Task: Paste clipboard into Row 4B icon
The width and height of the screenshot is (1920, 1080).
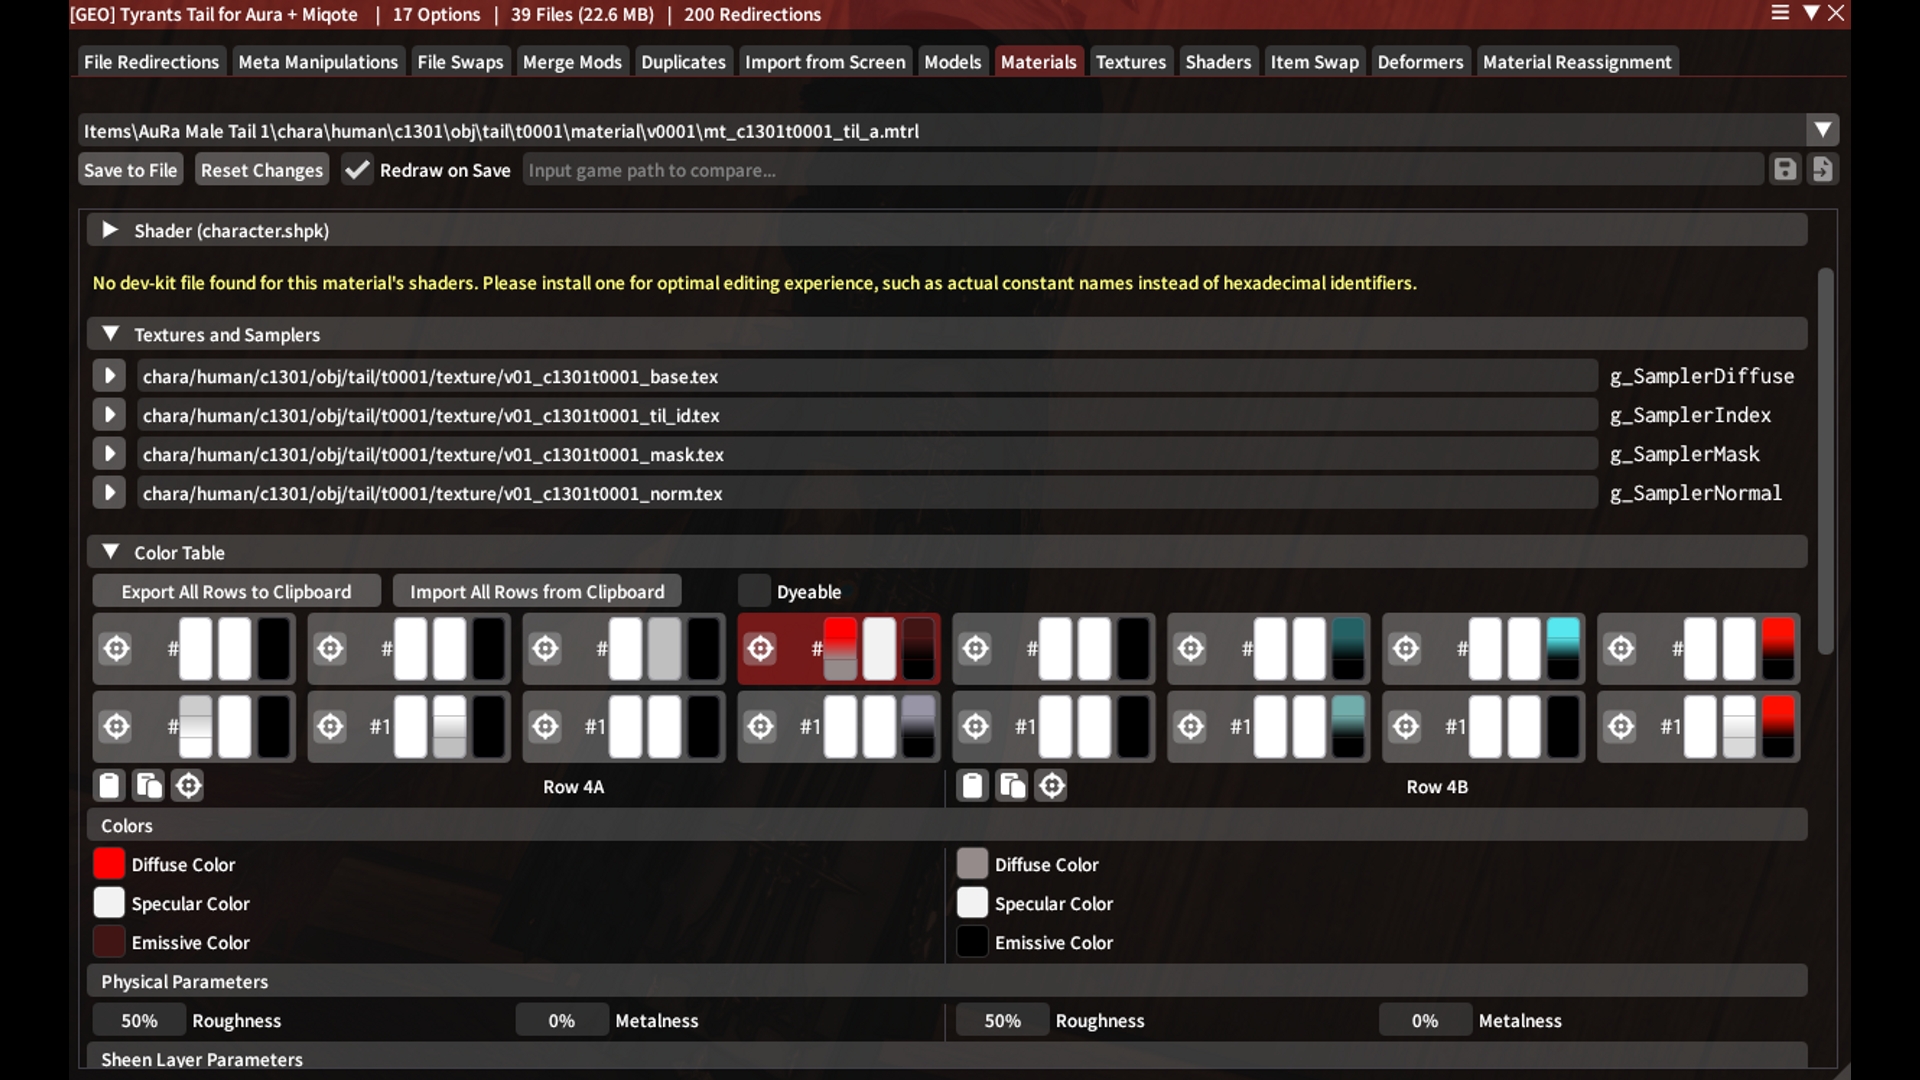Action: coord(1012,786)
